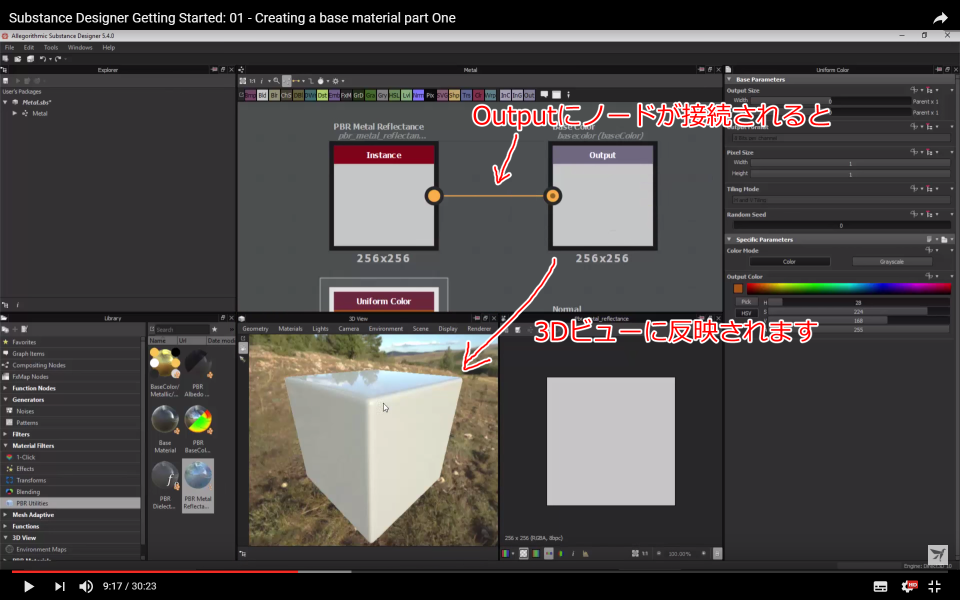Add an FX-Map node with FxM button

tap(346, 95)
